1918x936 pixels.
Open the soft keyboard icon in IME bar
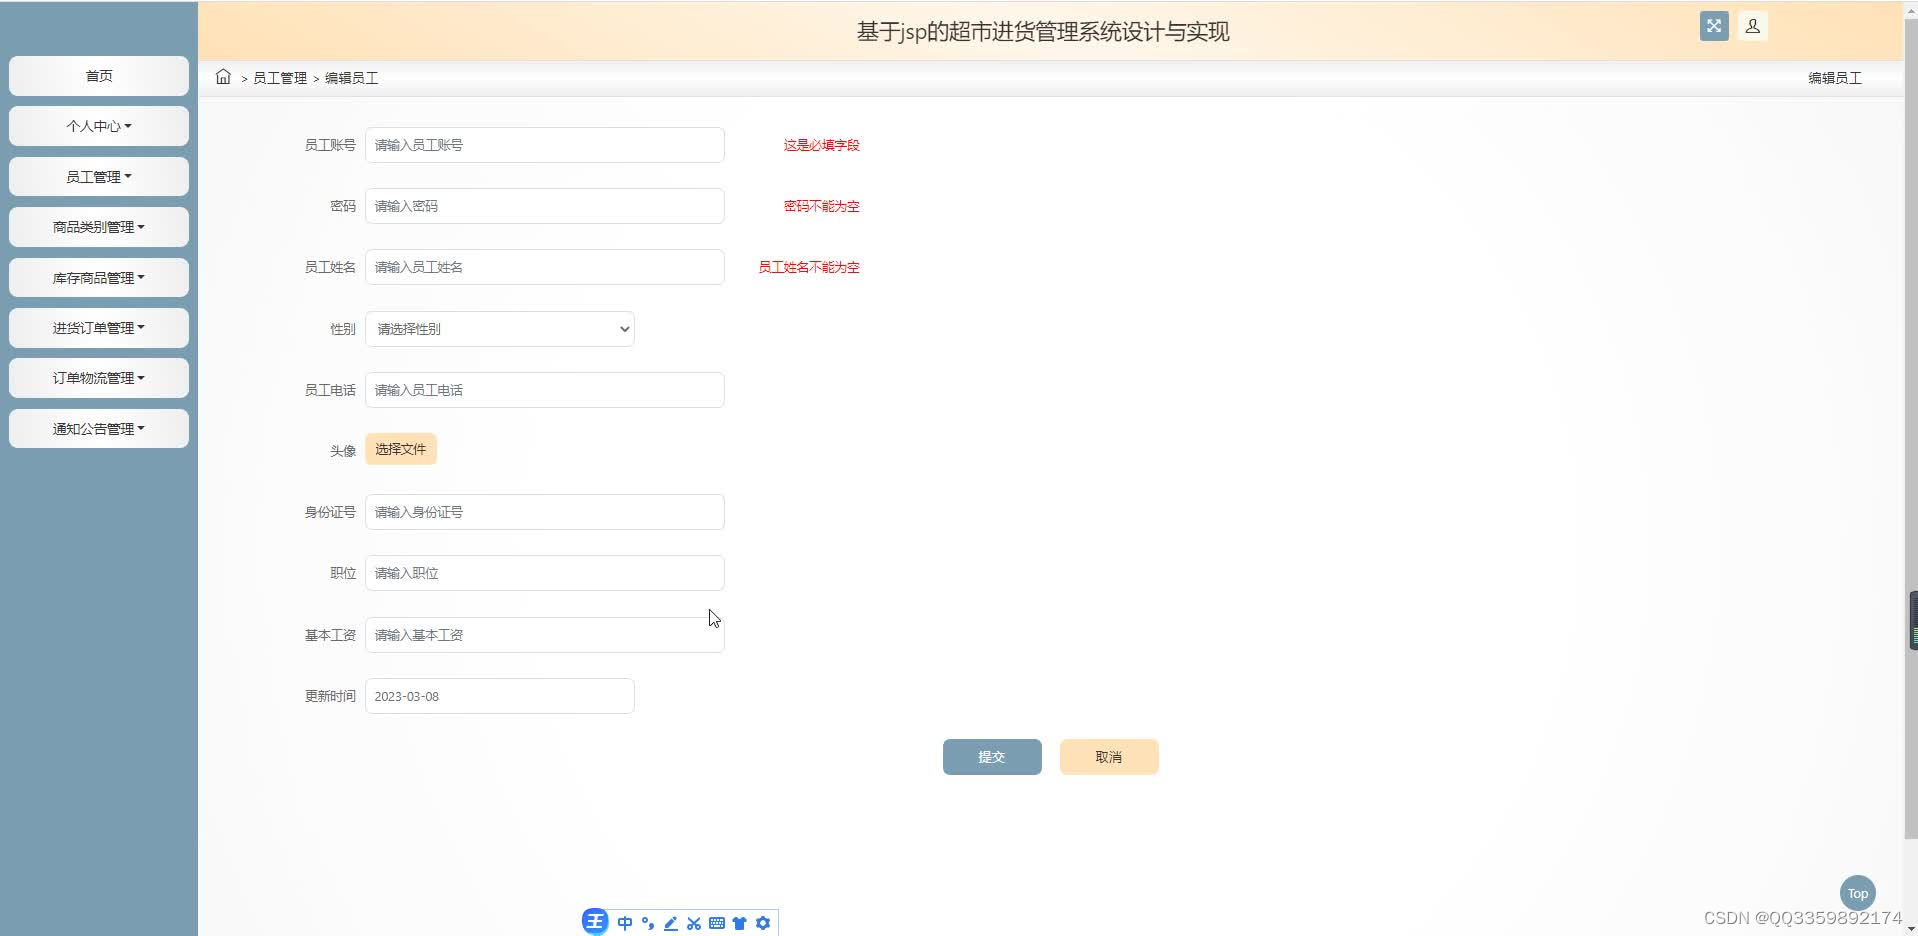coord(717,923)
